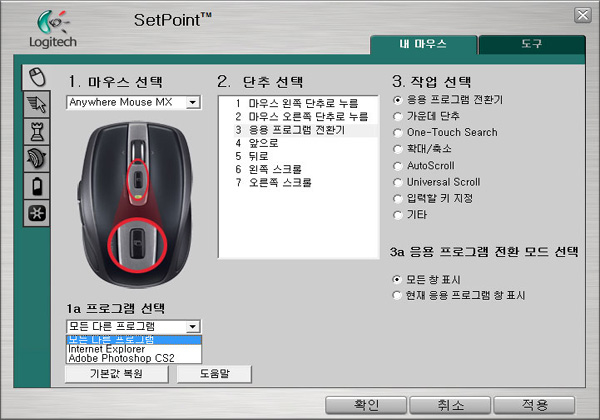Click the enlarged middle button on mouse image
The image size is (600, 420).
pyautogui.click(x=137, y=244)
